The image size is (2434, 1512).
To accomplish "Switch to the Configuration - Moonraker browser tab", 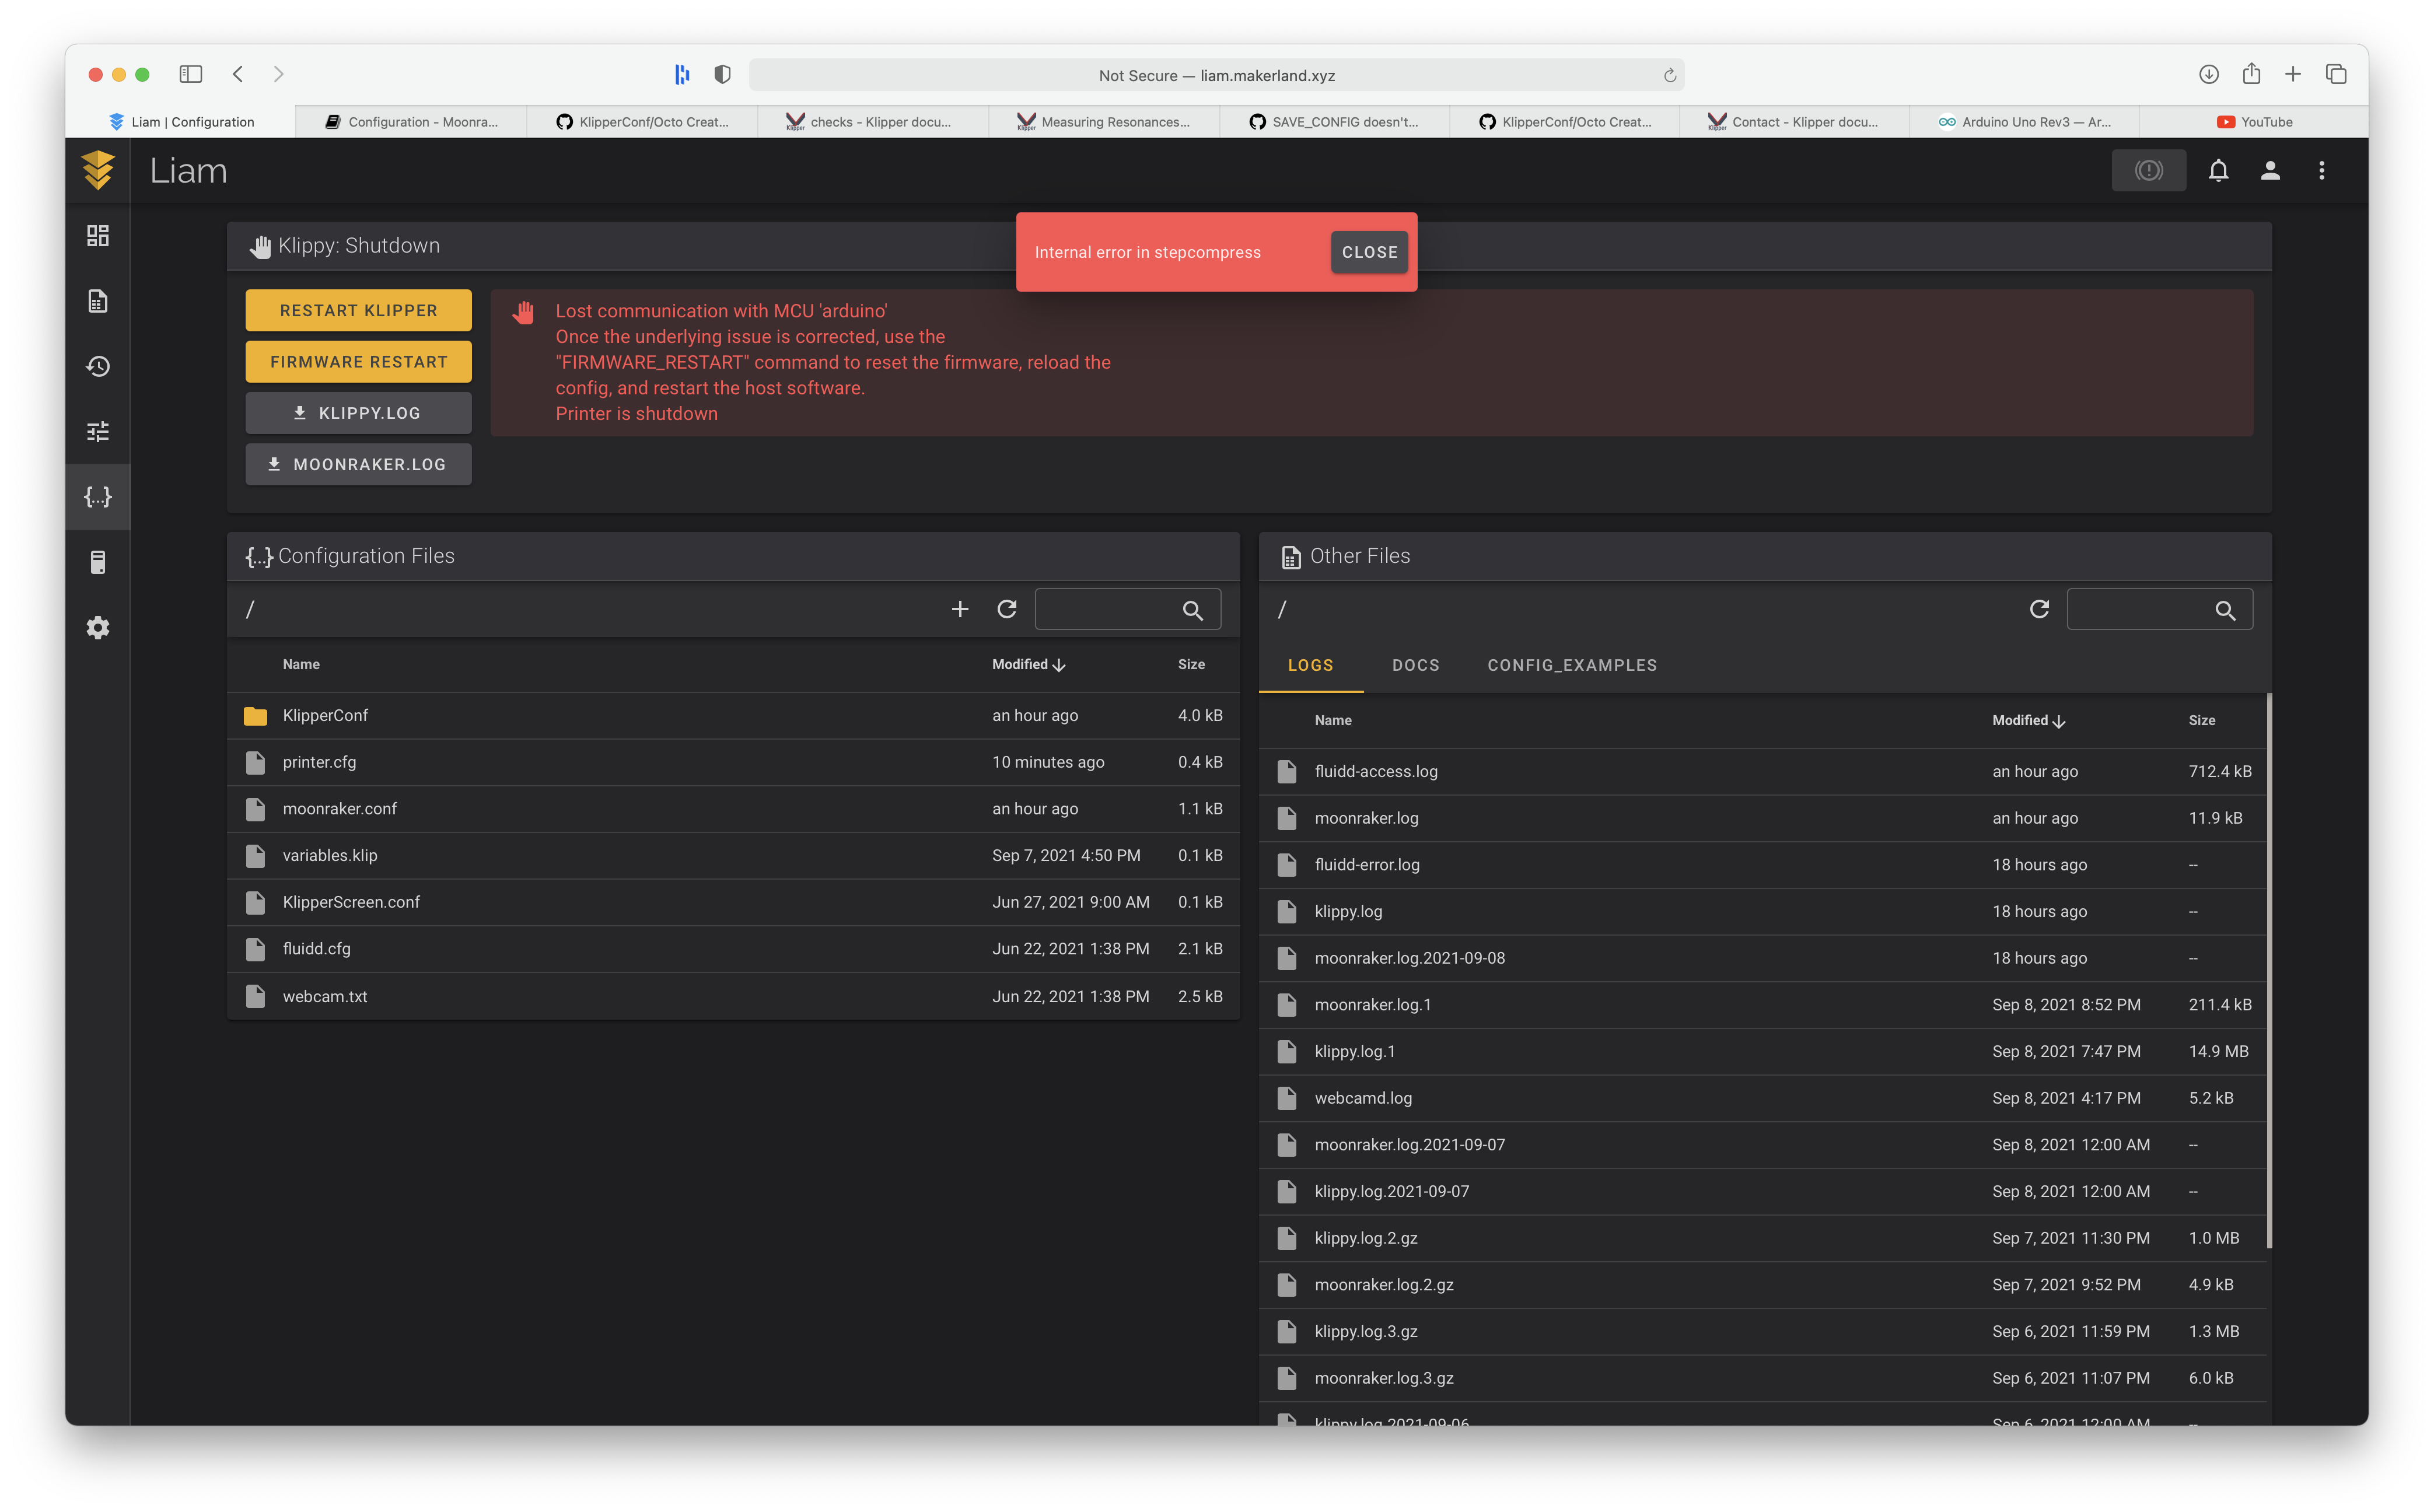I will (411, 122).
